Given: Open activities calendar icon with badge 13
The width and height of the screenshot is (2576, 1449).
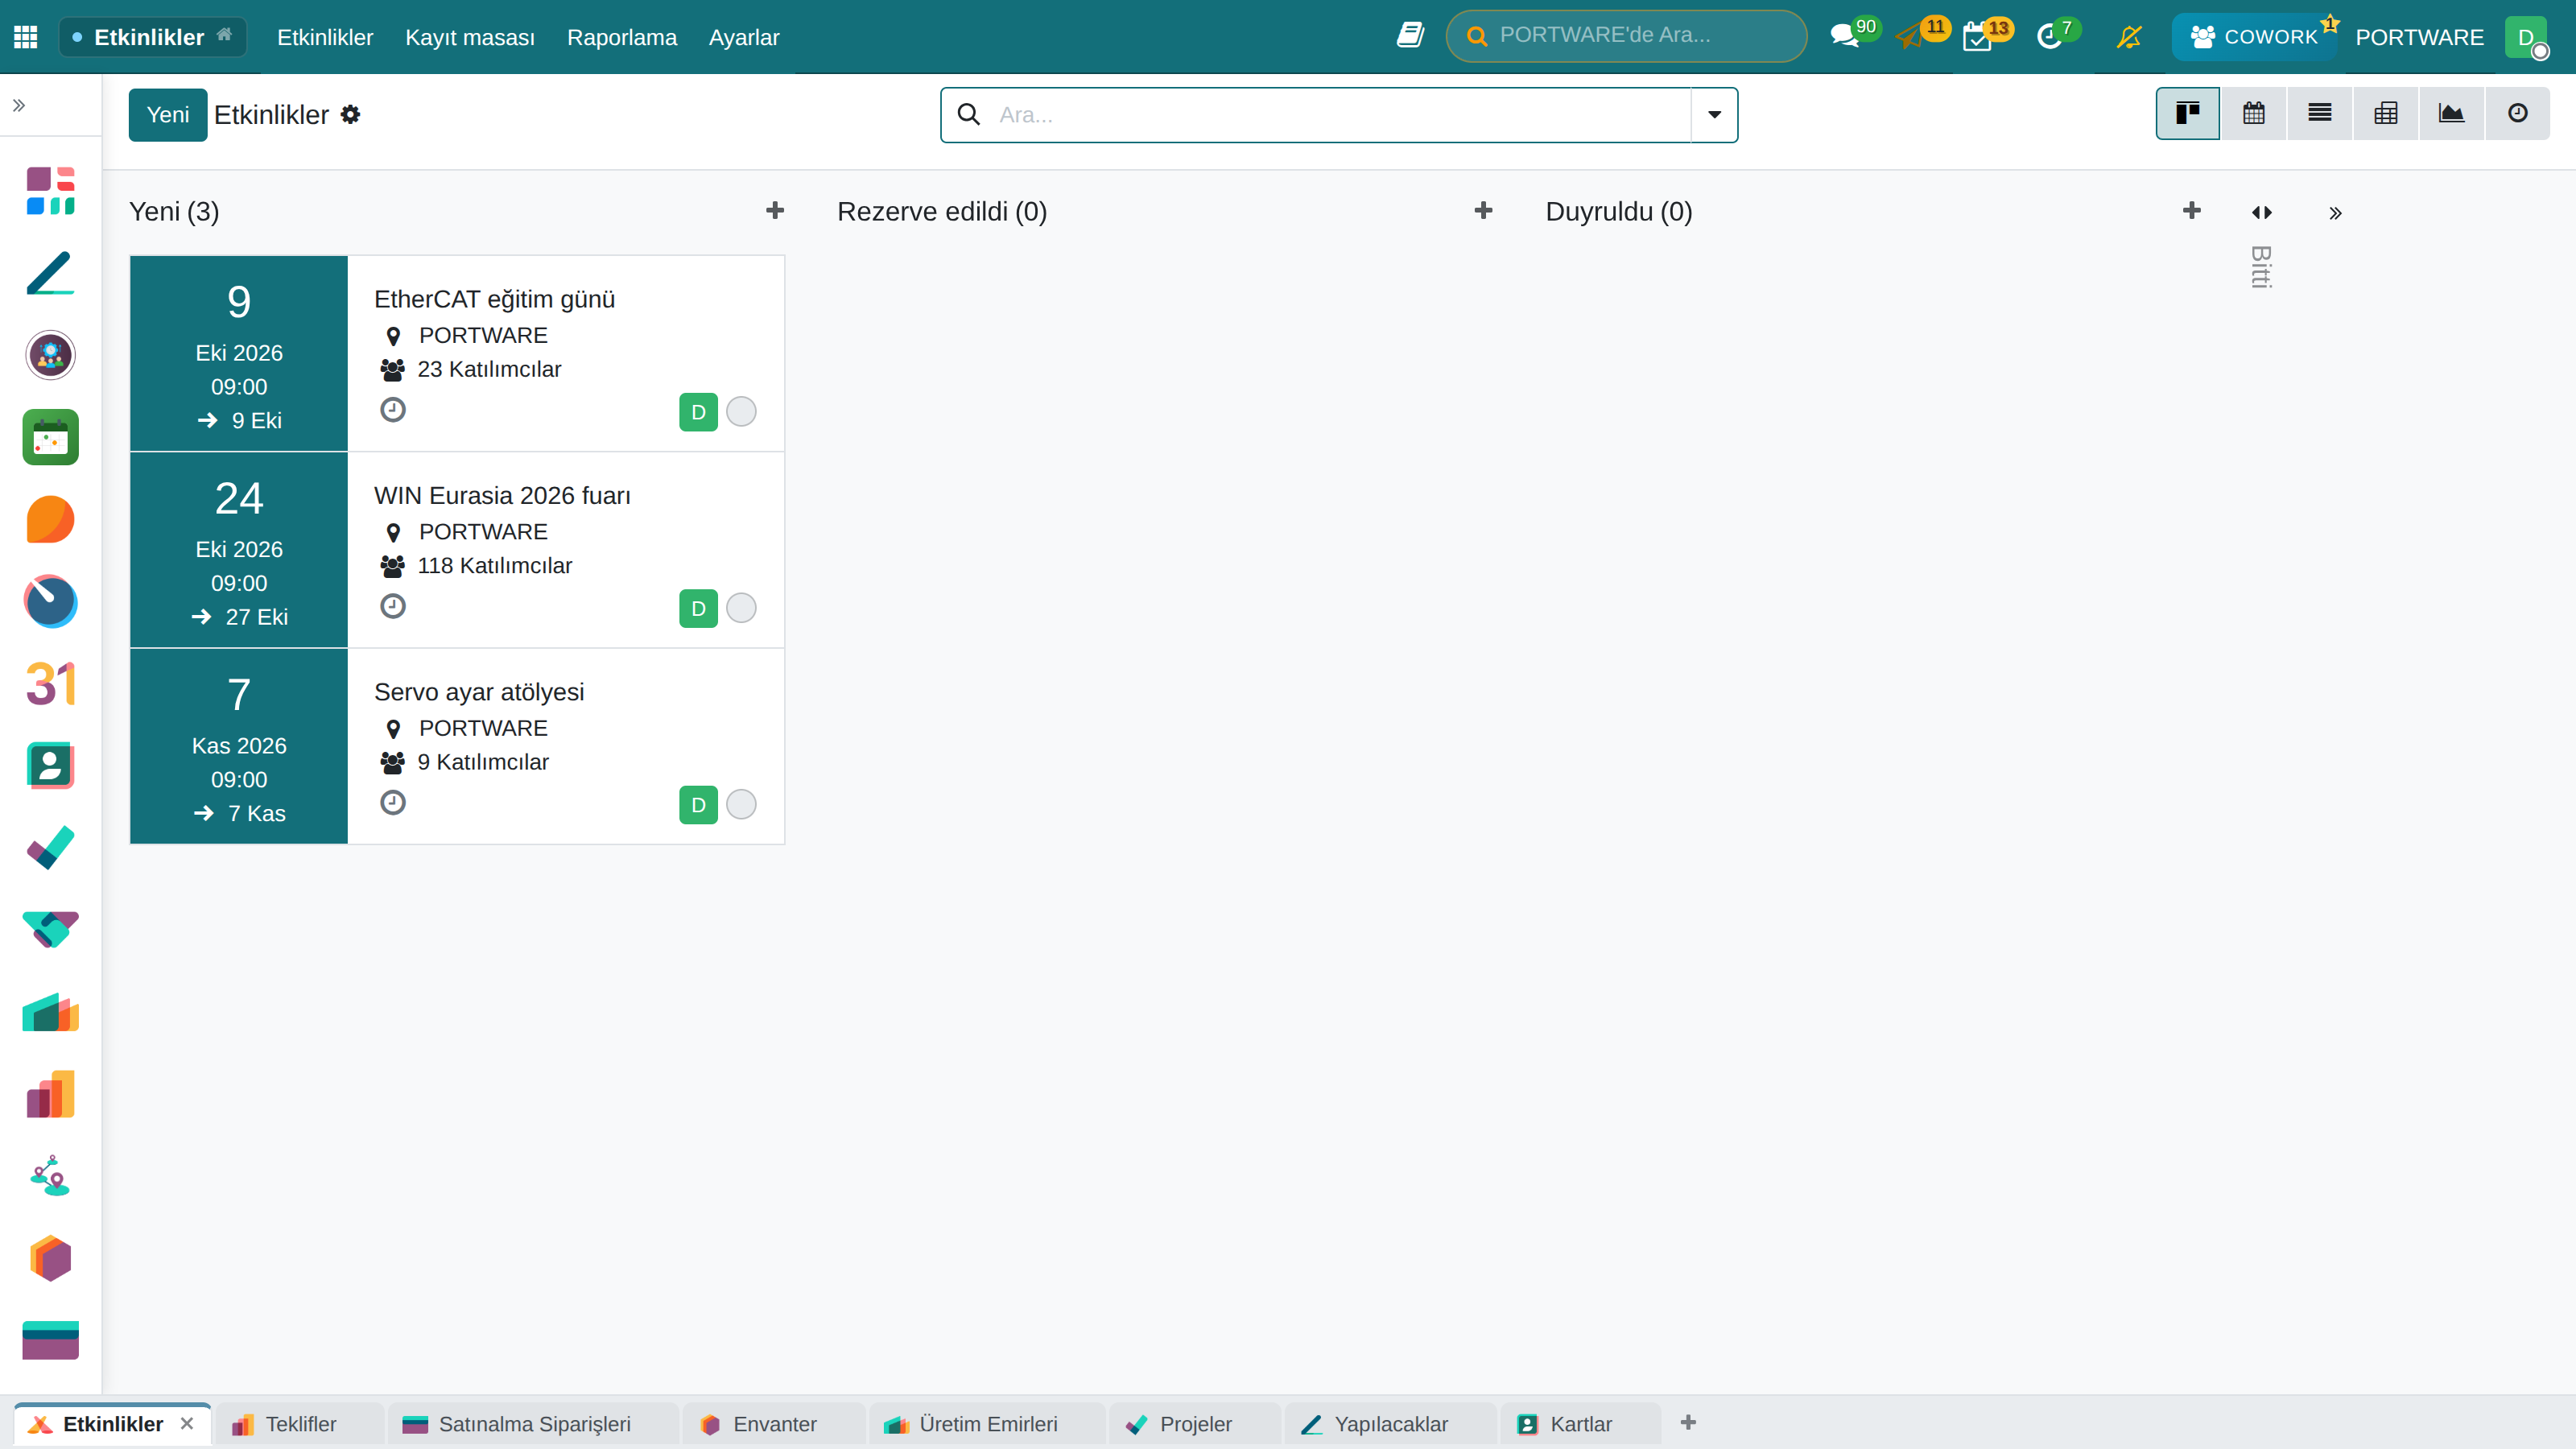Looking at the screenshot, I should point(1977,37).
